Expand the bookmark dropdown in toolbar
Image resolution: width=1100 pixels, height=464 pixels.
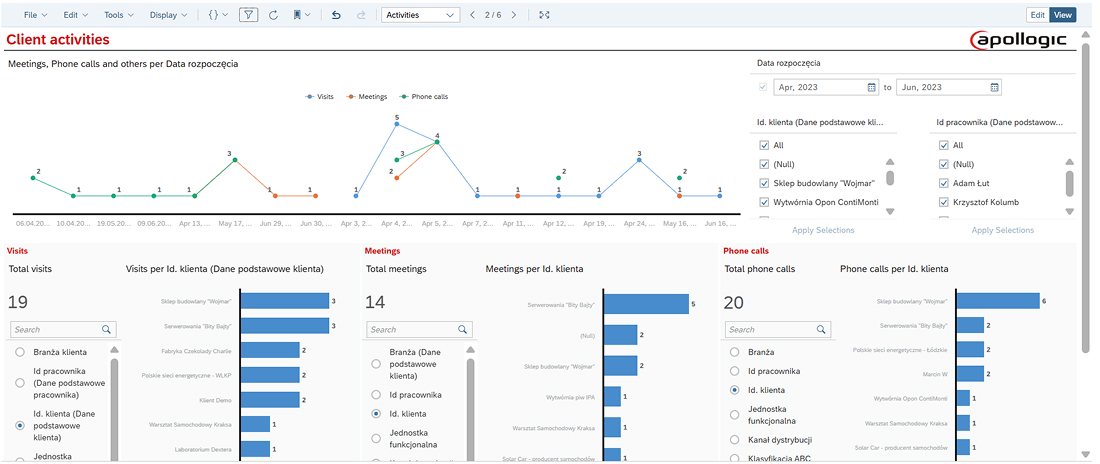(x=301, y=15)
